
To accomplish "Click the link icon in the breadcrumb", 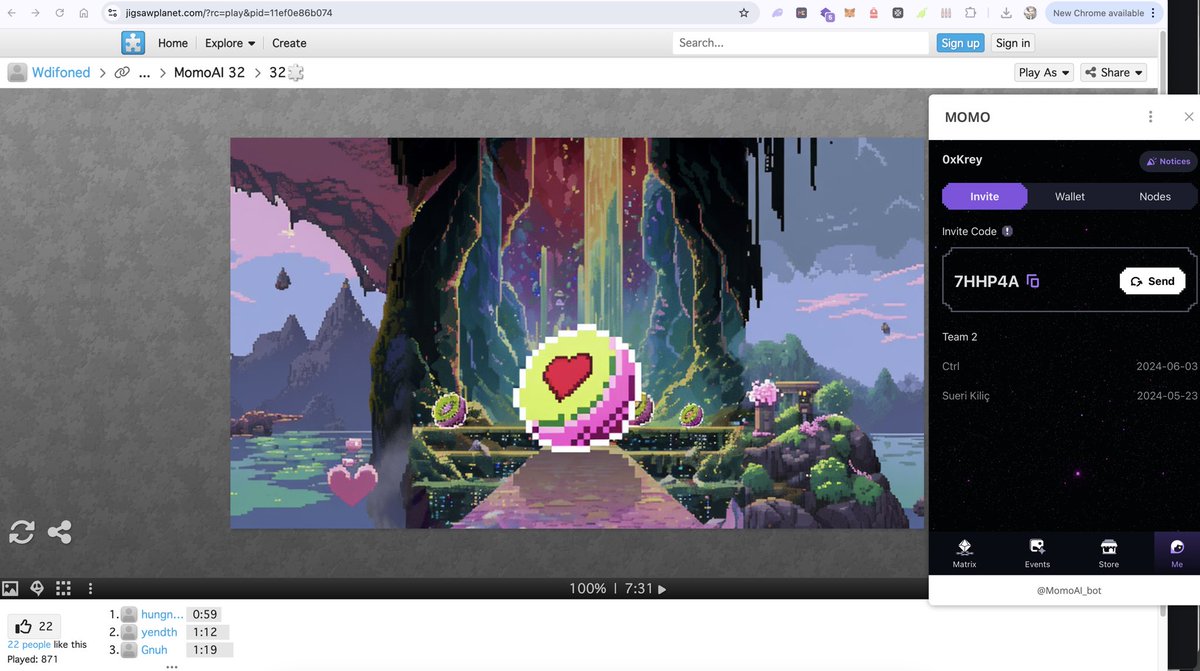I will [x=122, y=72].
